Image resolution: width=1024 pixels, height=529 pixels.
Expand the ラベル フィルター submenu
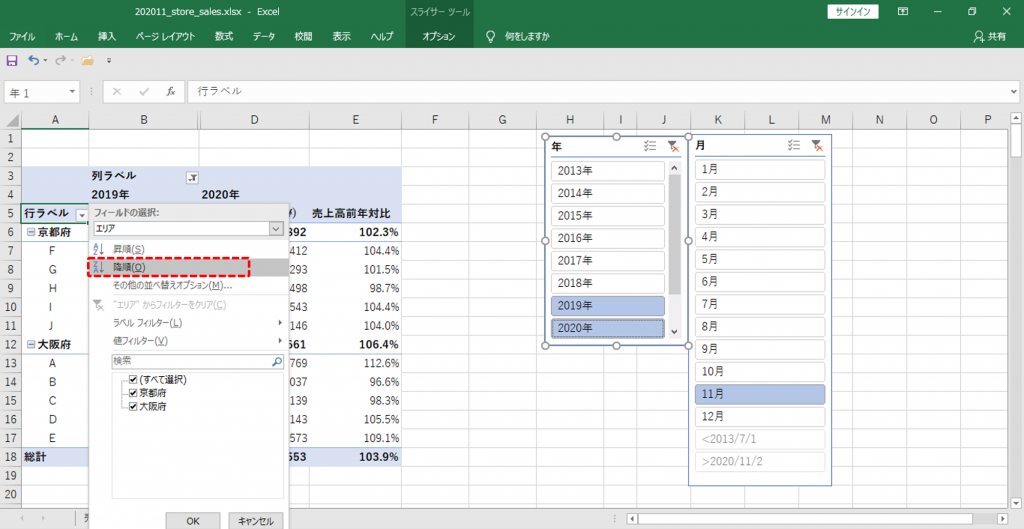[x=280, y=323]
